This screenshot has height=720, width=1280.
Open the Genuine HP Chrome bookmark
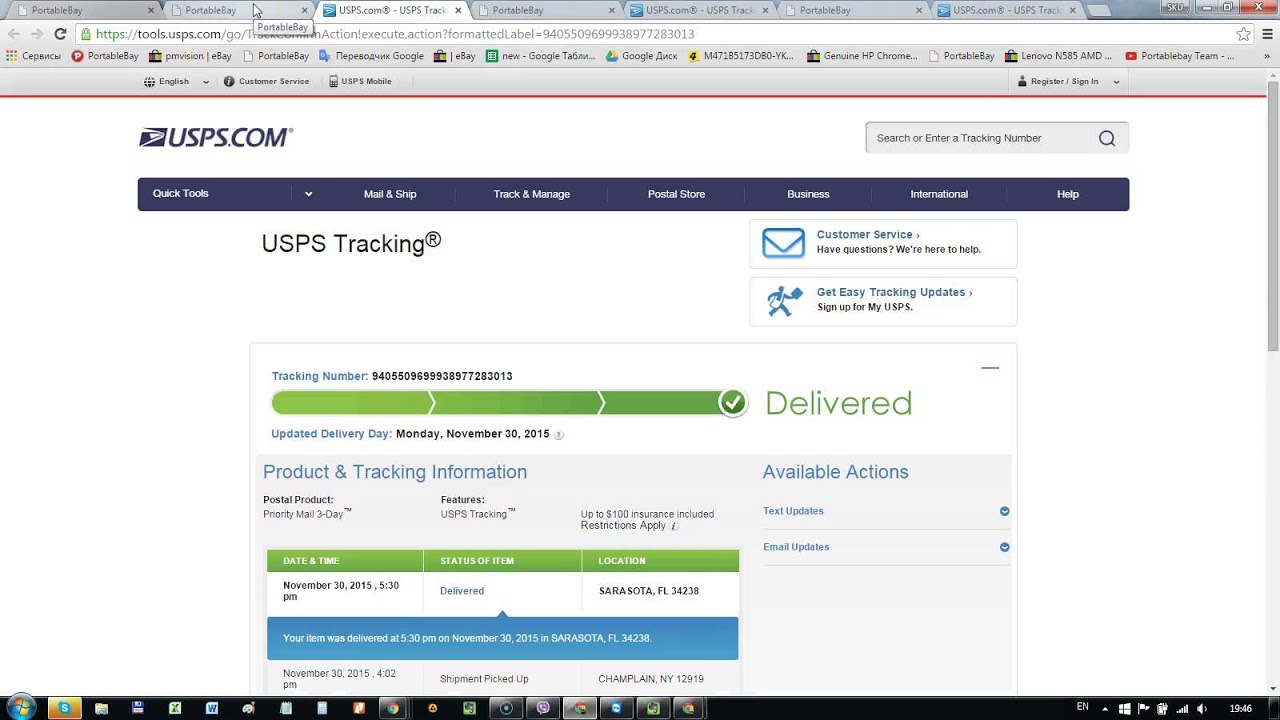pyautogui.click(x=862, y=56)
